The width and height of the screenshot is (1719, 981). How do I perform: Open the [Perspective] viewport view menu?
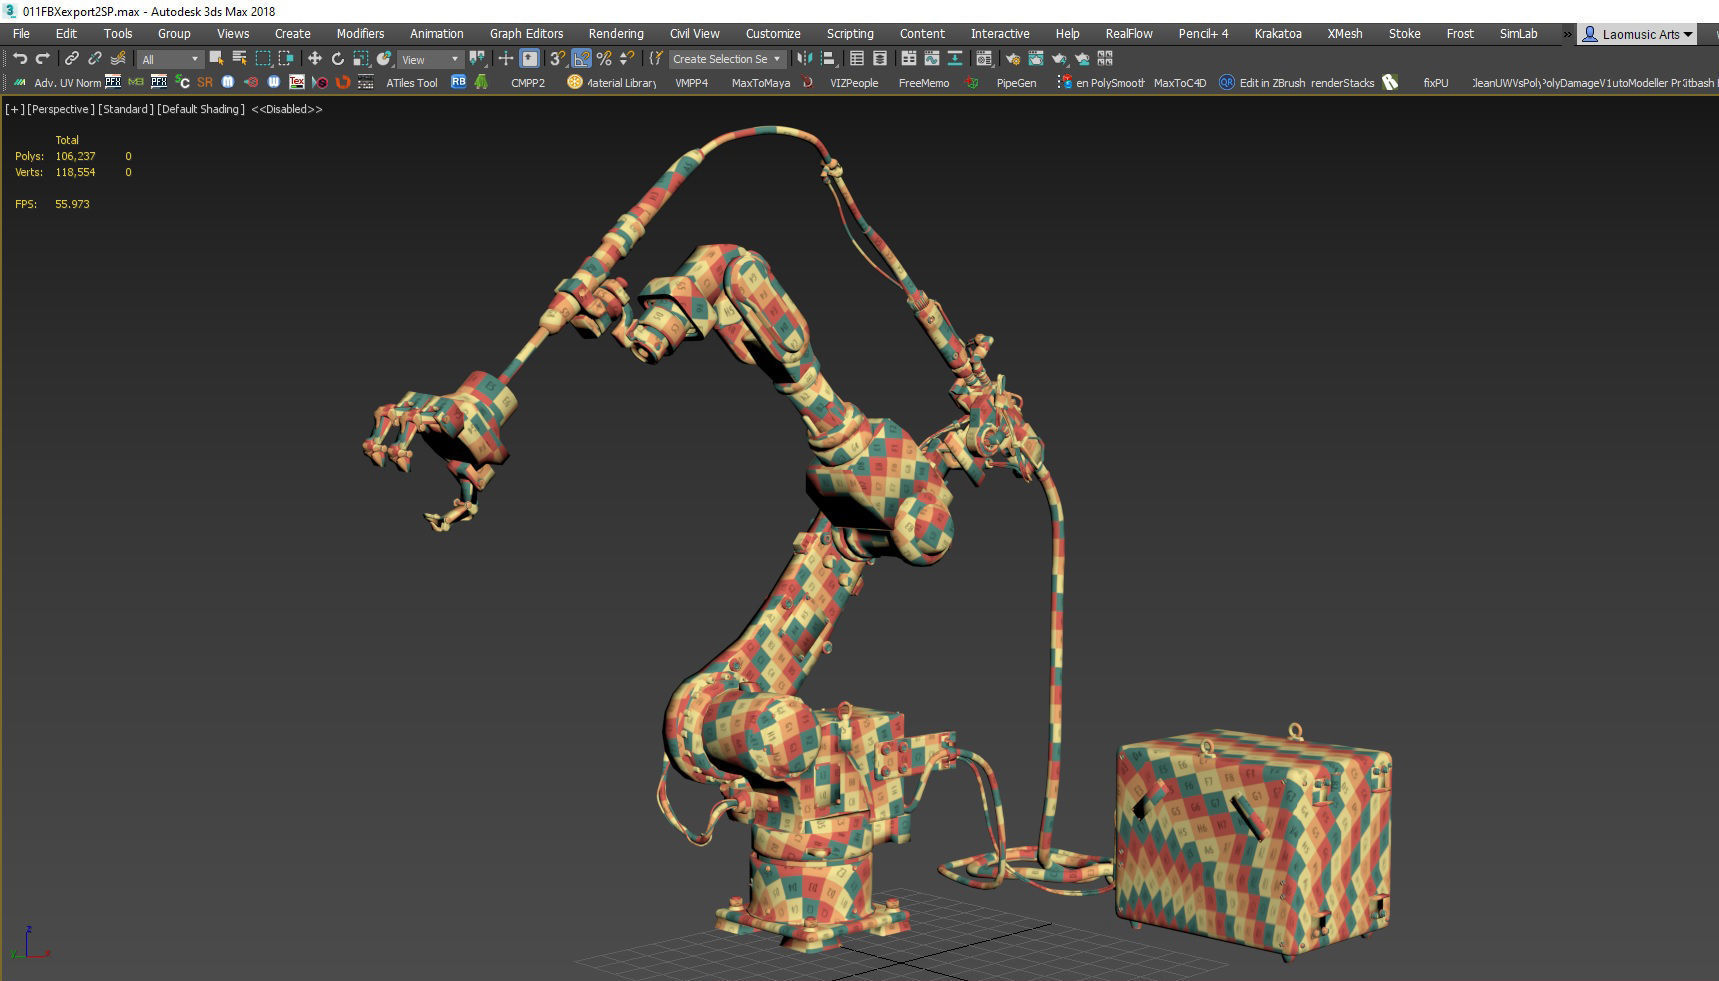[61, 109]
